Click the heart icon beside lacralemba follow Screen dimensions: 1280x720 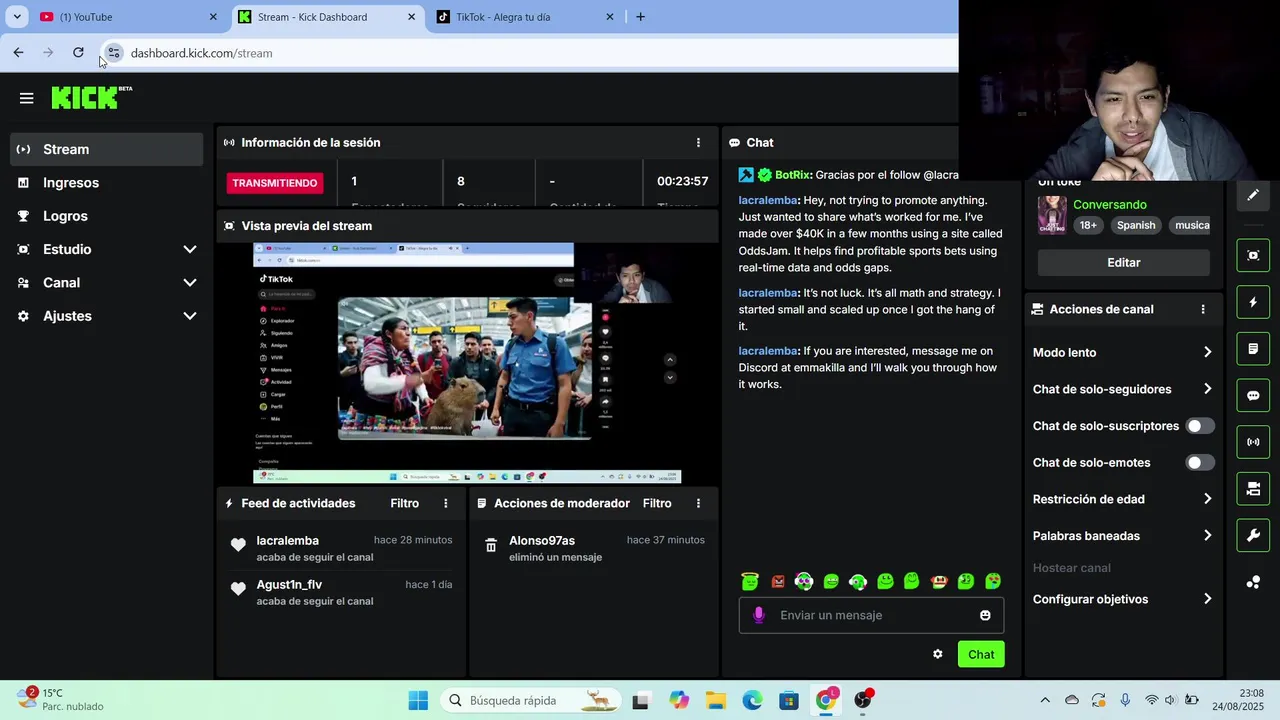[x=238, y=545]
